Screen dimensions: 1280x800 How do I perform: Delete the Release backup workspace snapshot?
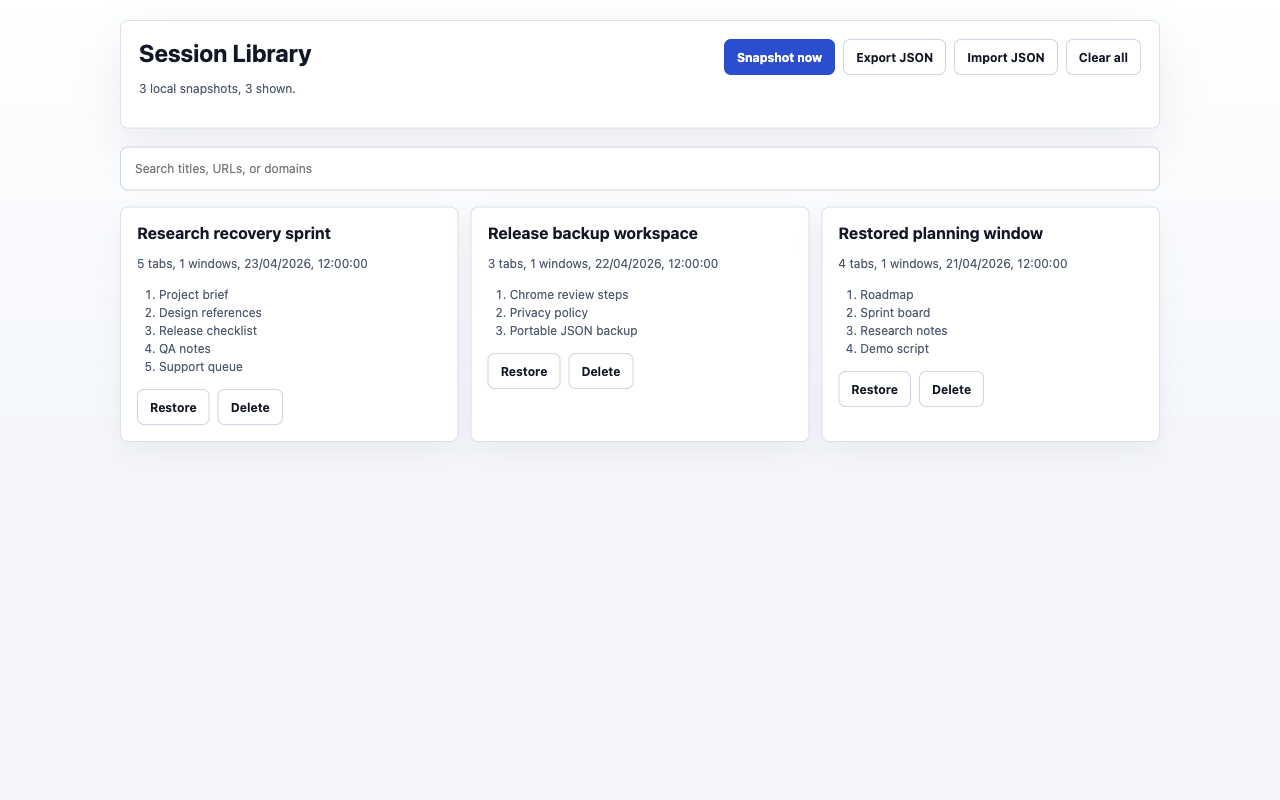(x=600, y=371)
